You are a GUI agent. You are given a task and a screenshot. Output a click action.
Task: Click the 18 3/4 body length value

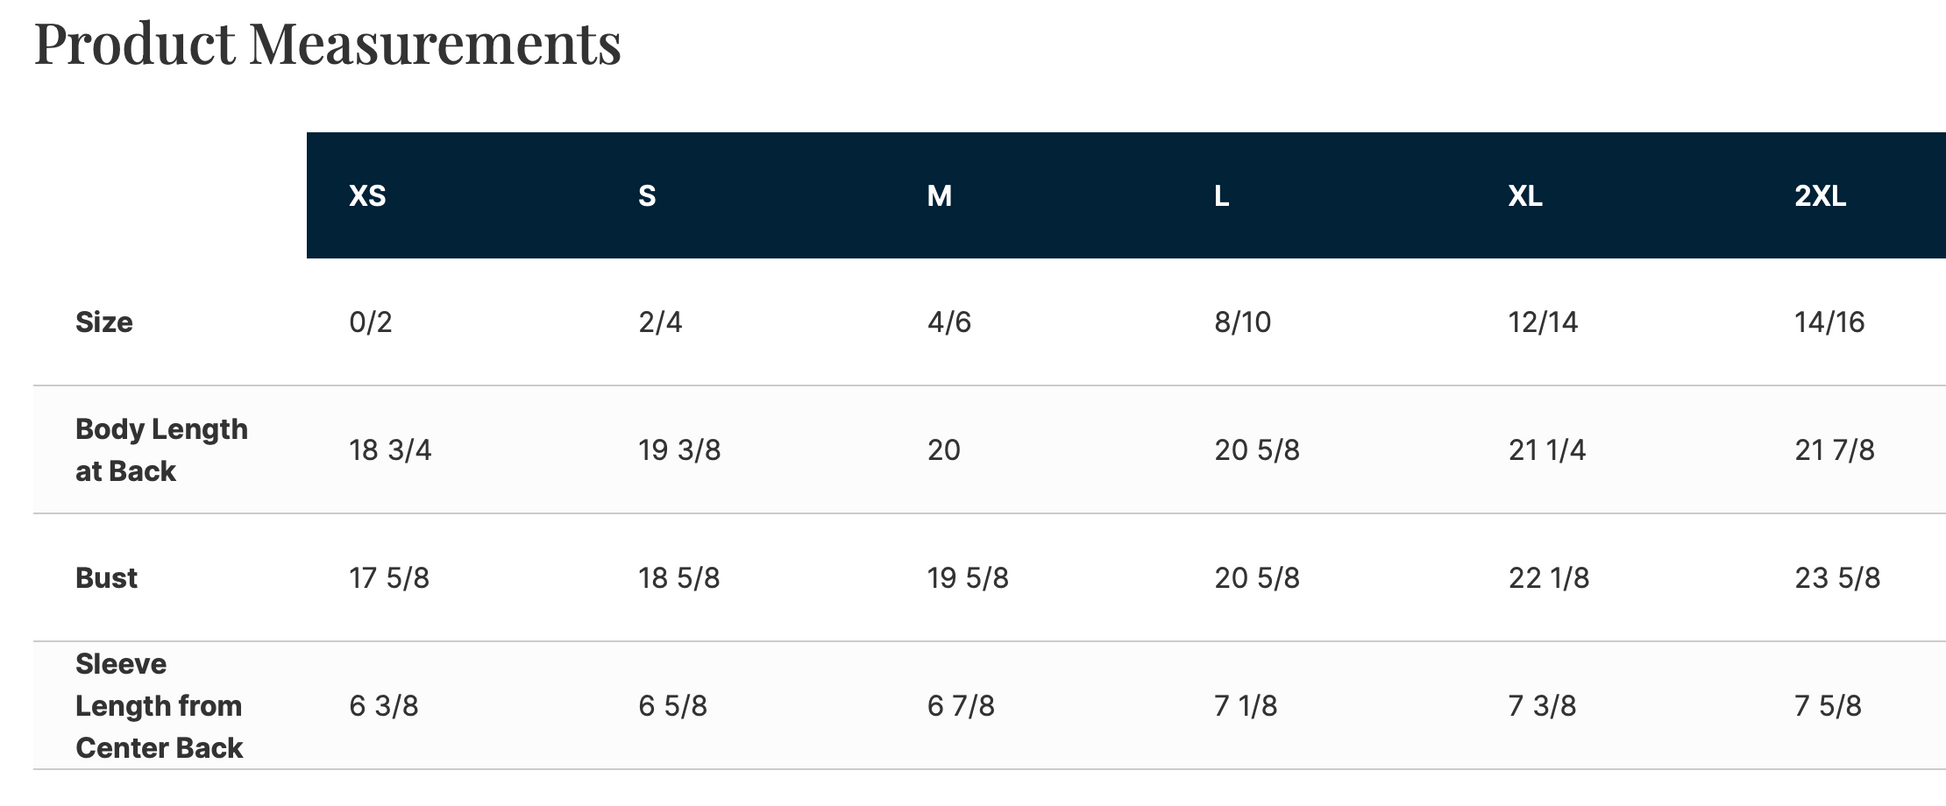tap(390, 450)
